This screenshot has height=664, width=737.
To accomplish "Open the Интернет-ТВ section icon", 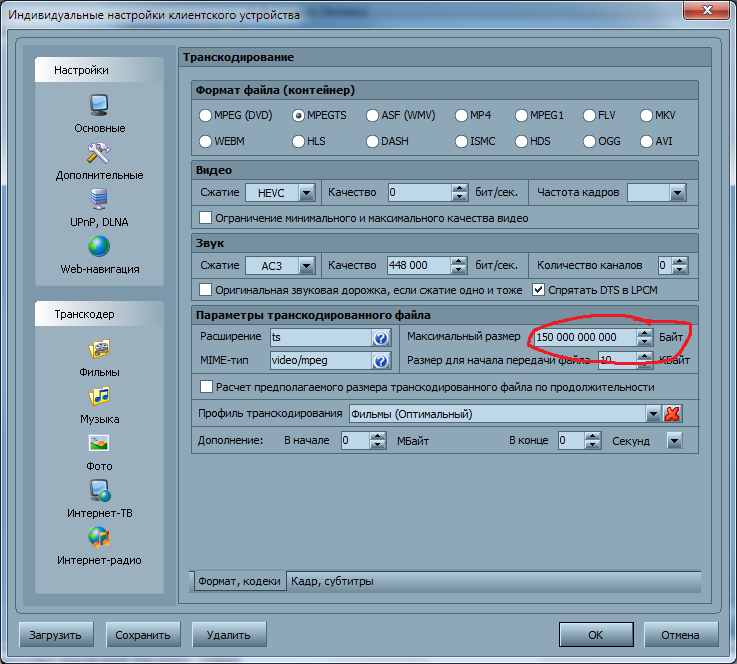I will tap(99, 491).
